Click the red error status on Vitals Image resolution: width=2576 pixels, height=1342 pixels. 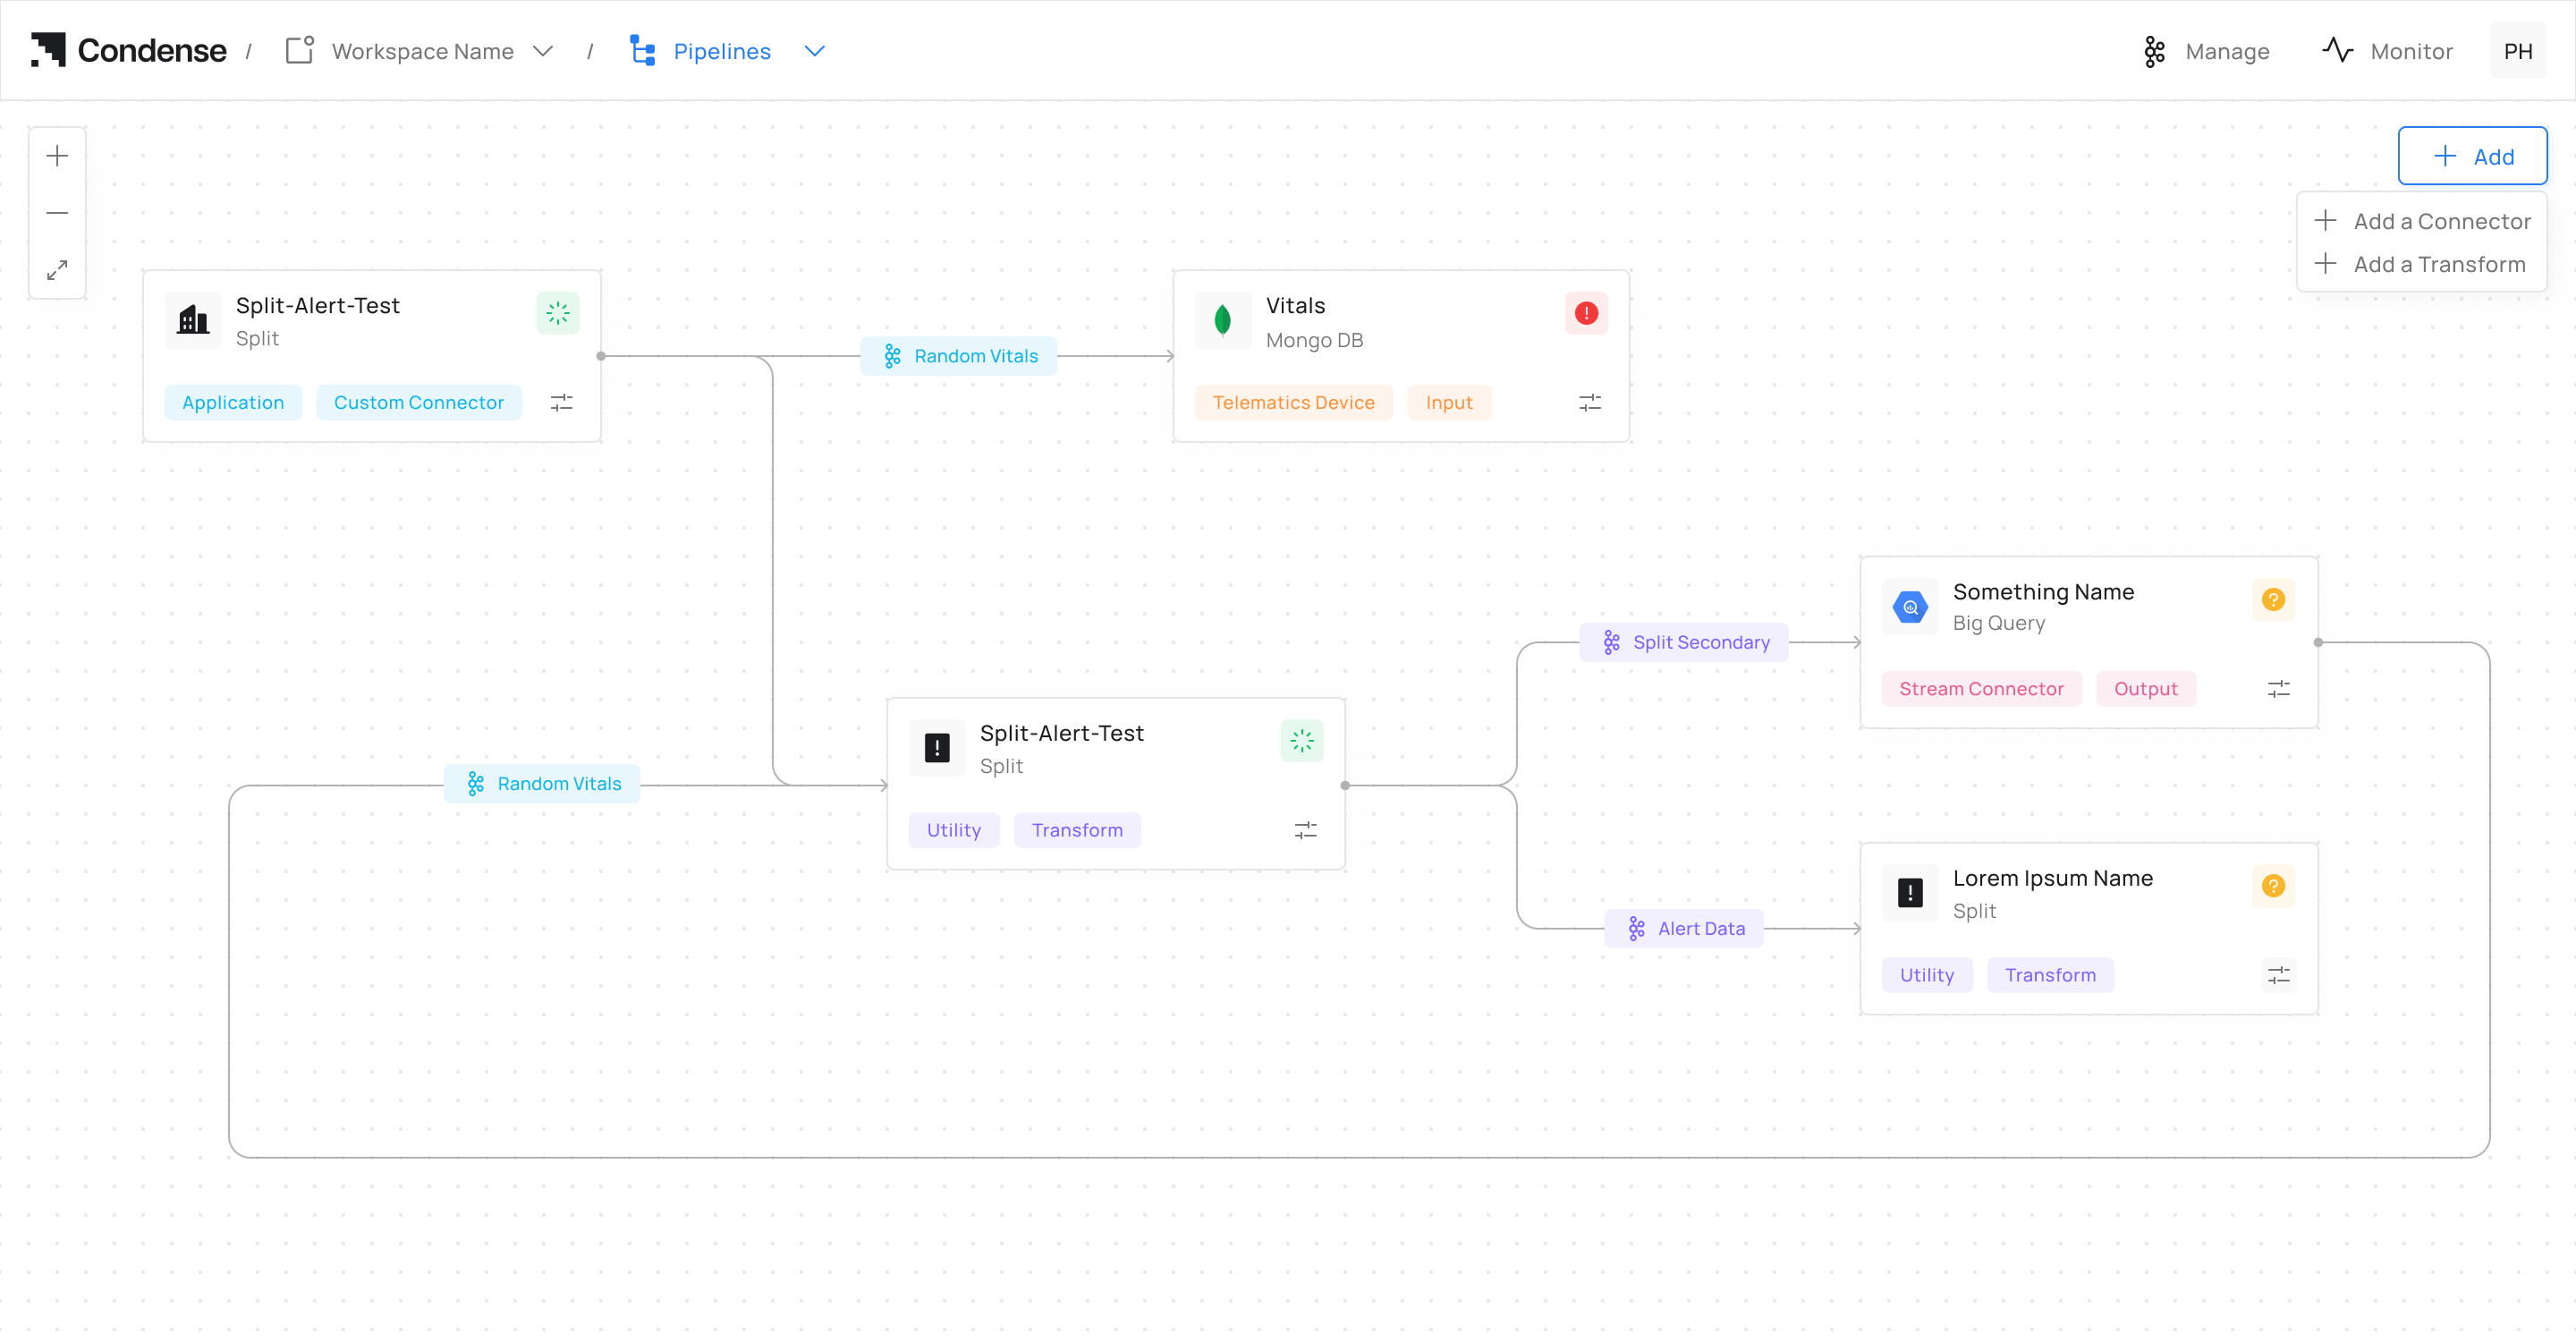coord(1586,314)
